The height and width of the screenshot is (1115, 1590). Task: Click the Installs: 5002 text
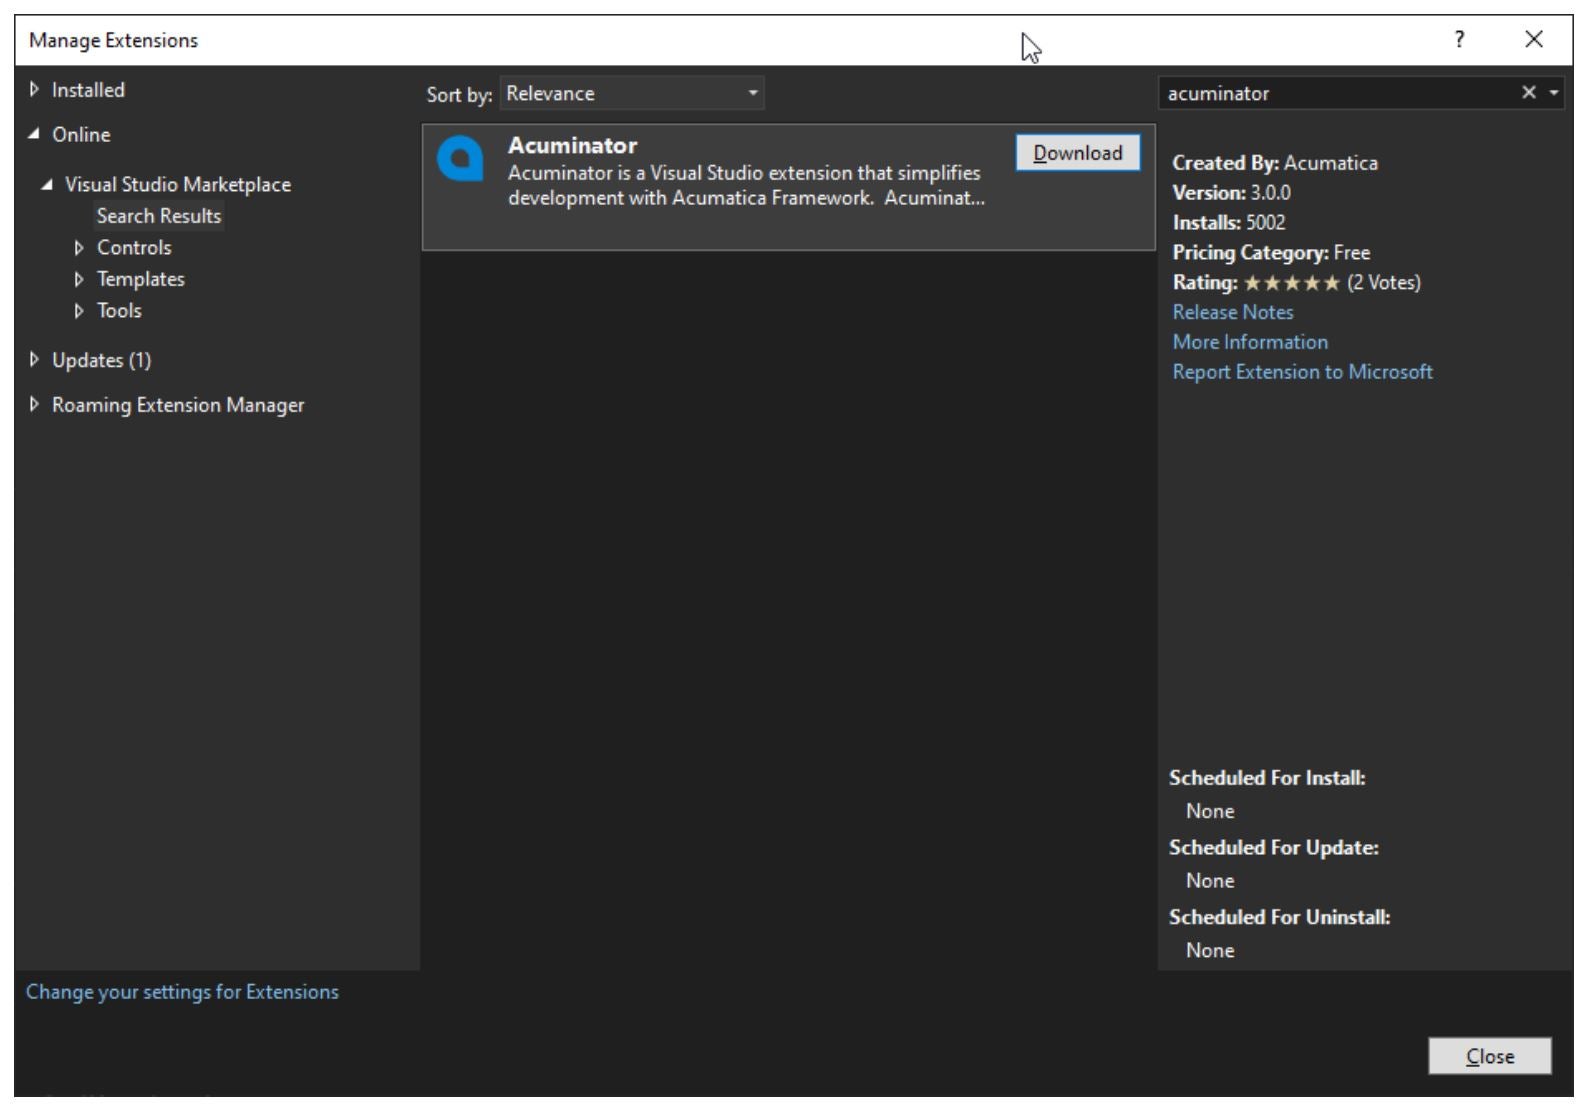pyautogui.click(x=1229, y=223)
